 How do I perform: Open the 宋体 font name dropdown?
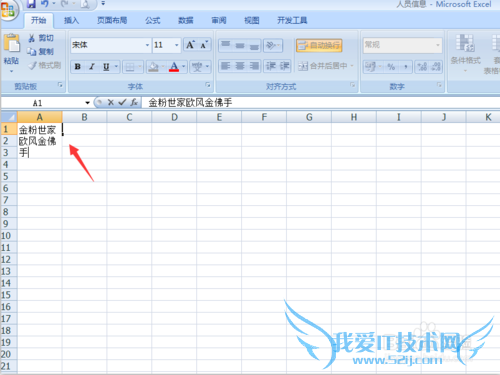[x=147, y=45]
